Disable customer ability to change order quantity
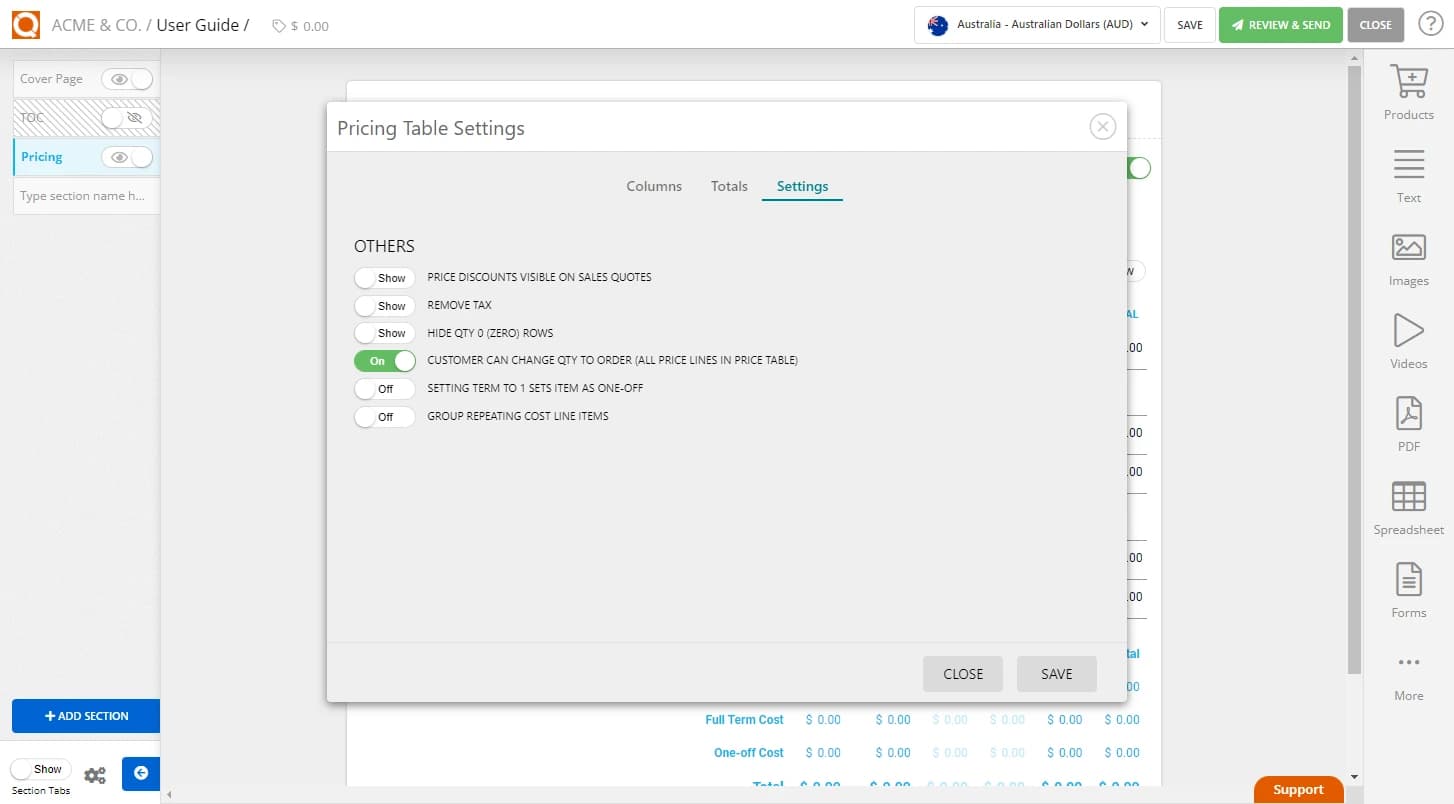Image resolution: width=1454 pixels, height=804 pixels. [384, 360]
